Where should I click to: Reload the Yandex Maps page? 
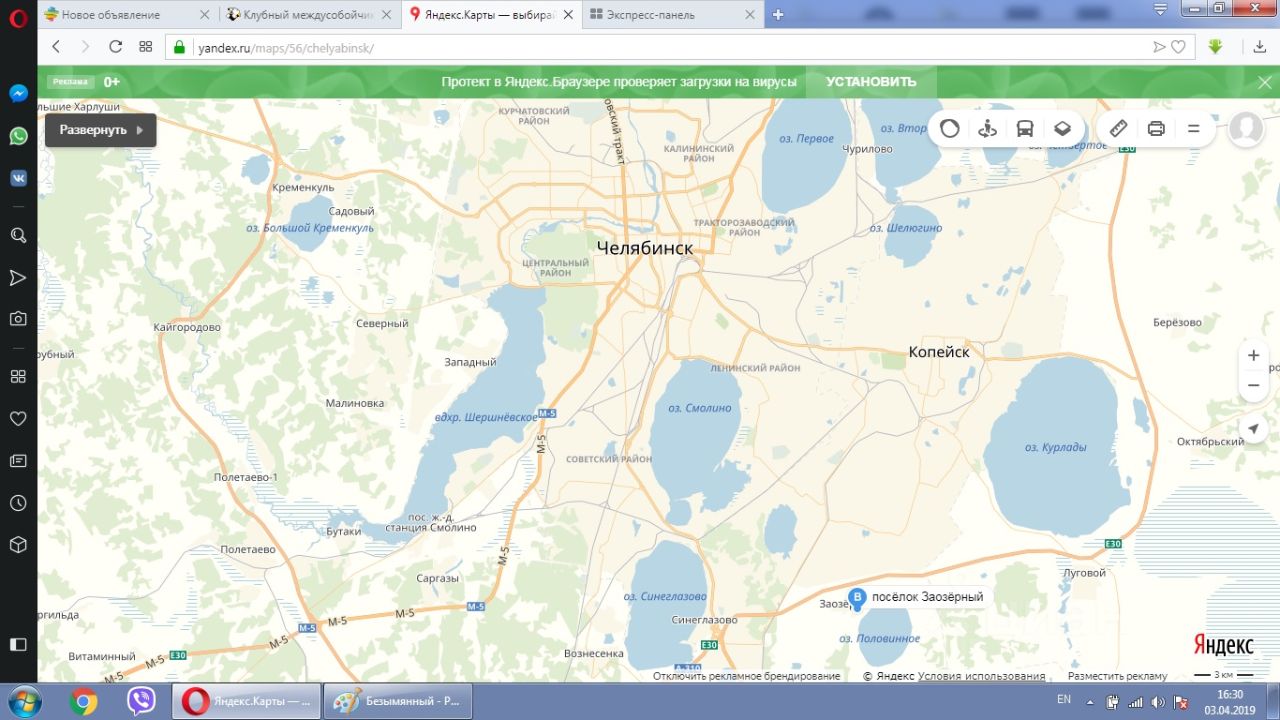point(115,47)
